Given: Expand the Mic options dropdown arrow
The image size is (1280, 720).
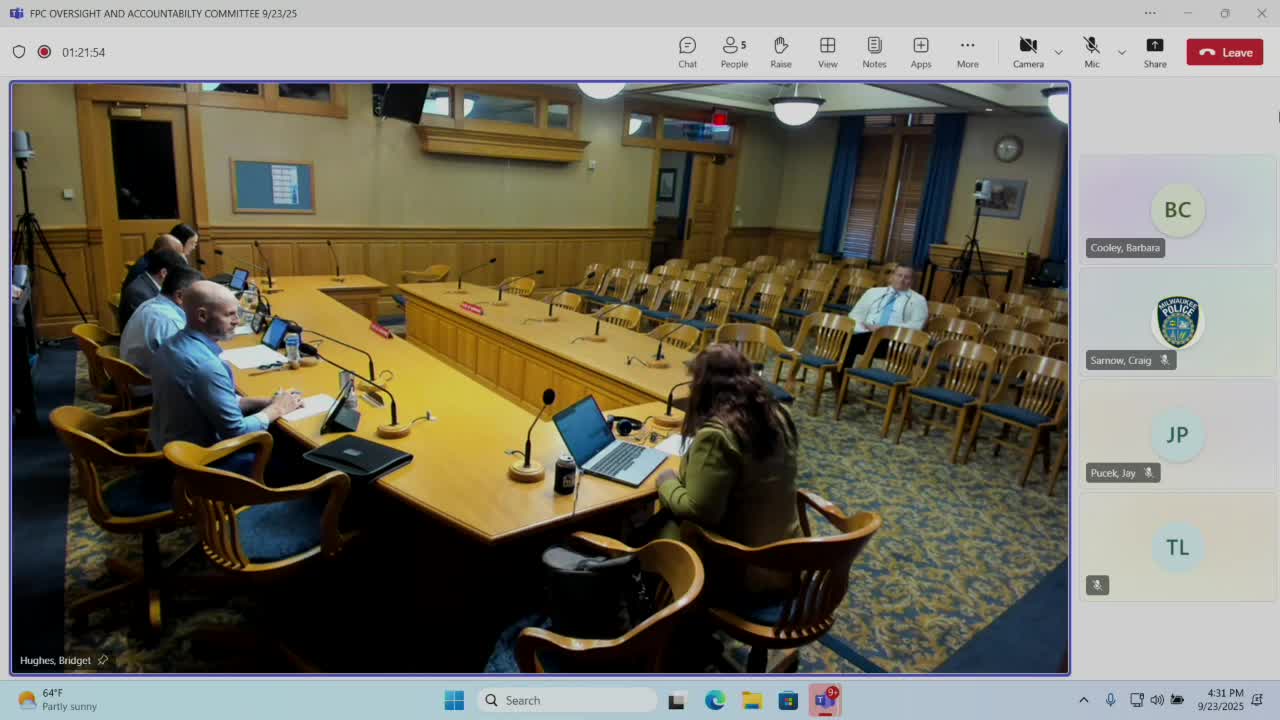Looking at the screenshot, I should tap(1121, 52).
